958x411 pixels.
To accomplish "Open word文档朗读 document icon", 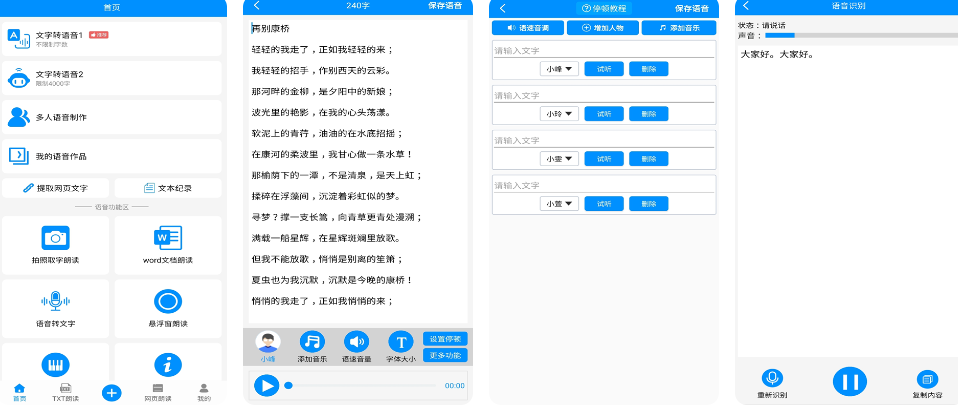I will [167, 238].
